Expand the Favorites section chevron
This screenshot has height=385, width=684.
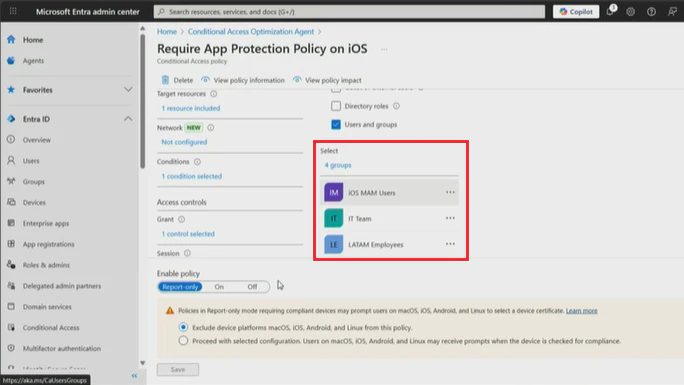pos(128,89)
